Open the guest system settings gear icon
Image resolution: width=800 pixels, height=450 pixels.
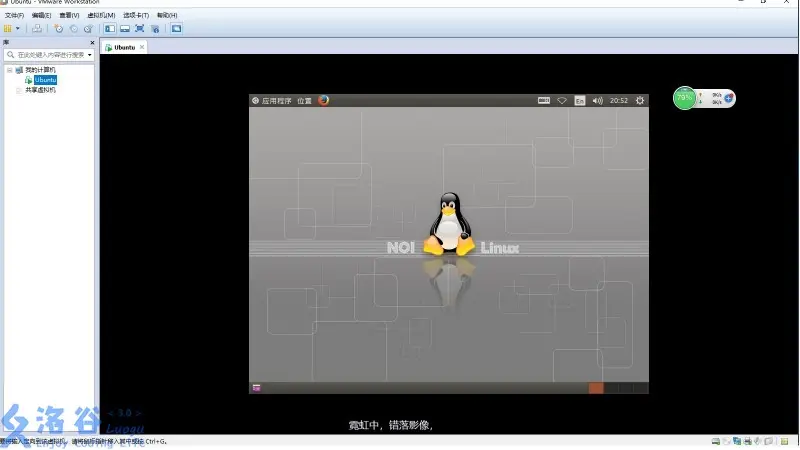click(x=640, y=100)
